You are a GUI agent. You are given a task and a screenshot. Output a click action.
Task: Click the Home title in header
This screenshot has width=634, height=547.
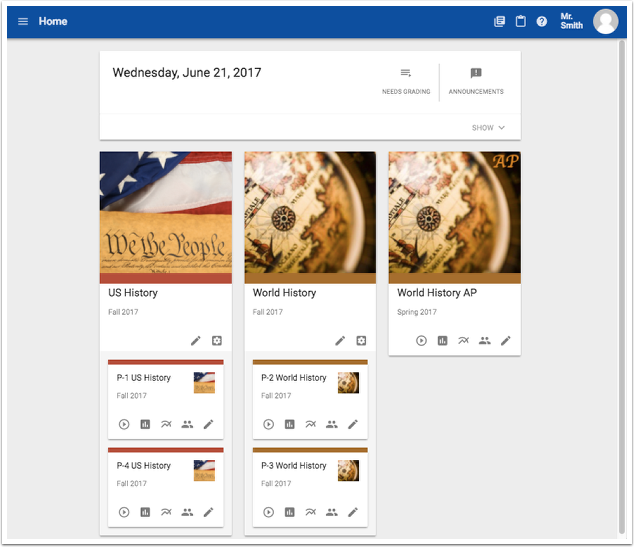[53, 21]
